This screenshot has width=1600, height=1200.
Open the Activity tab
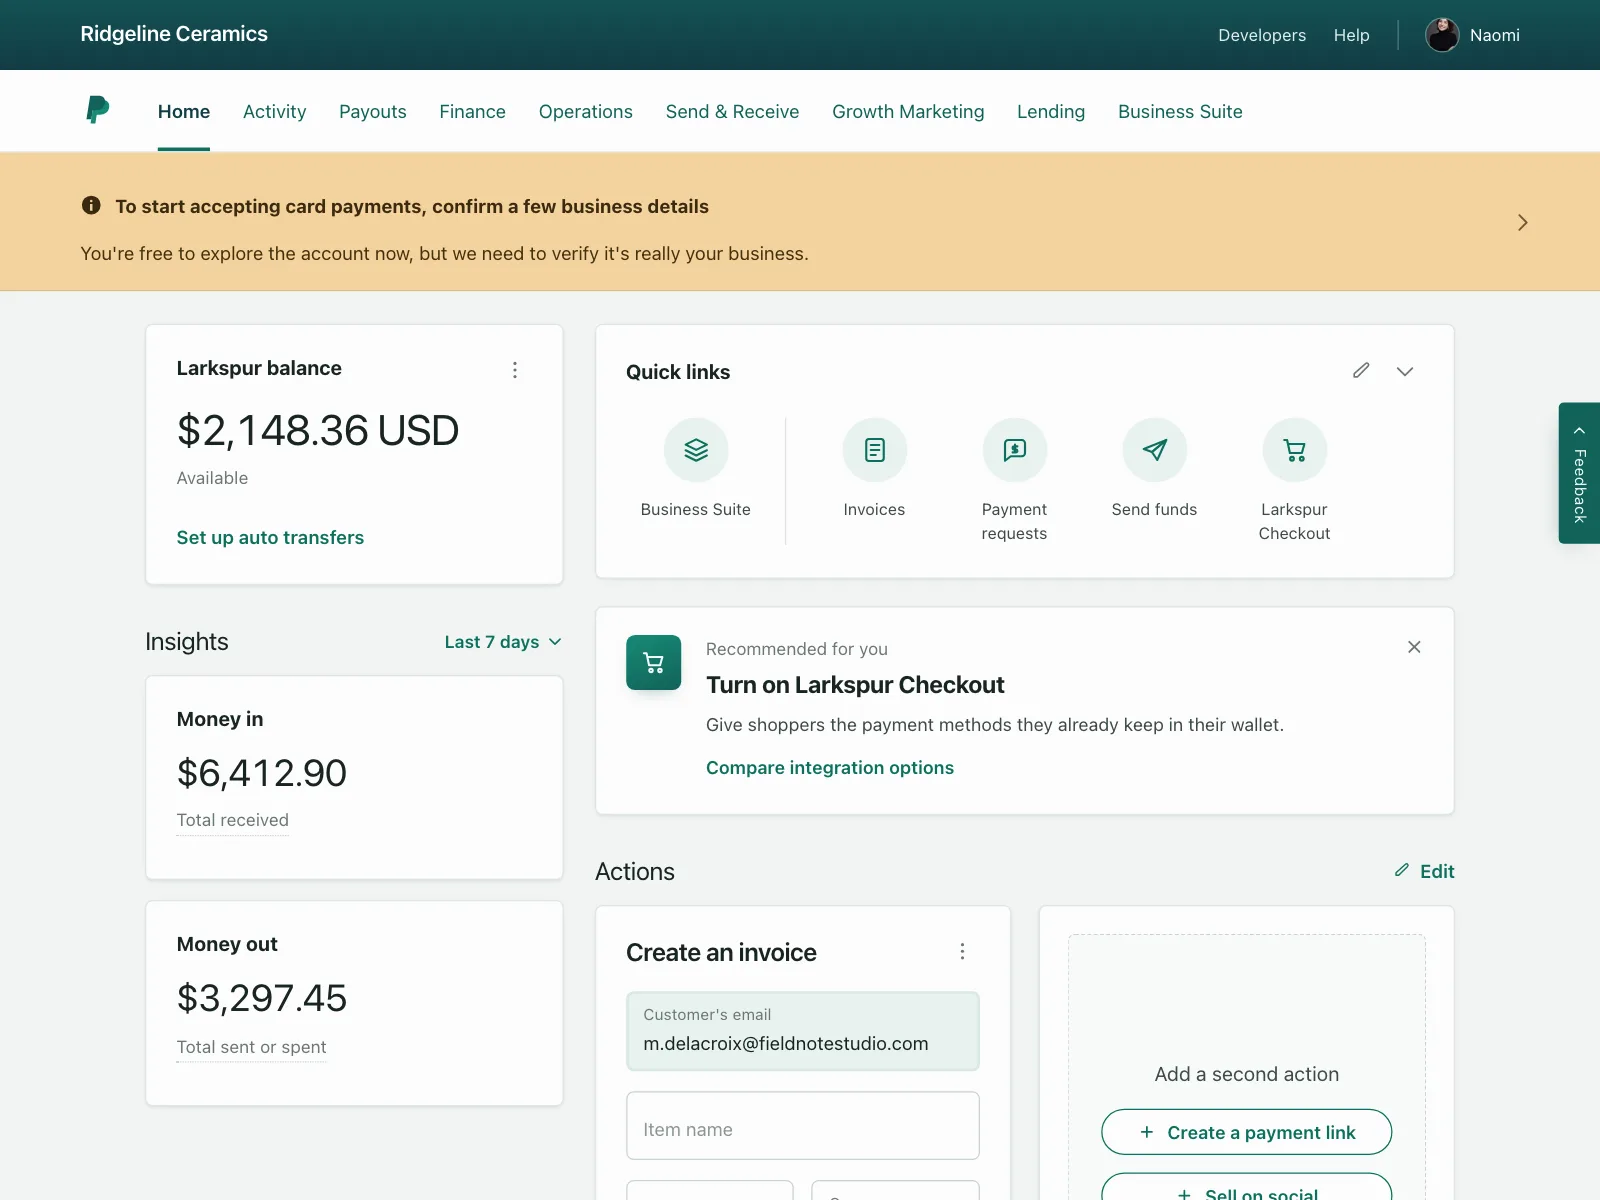[x=275, y=112]
